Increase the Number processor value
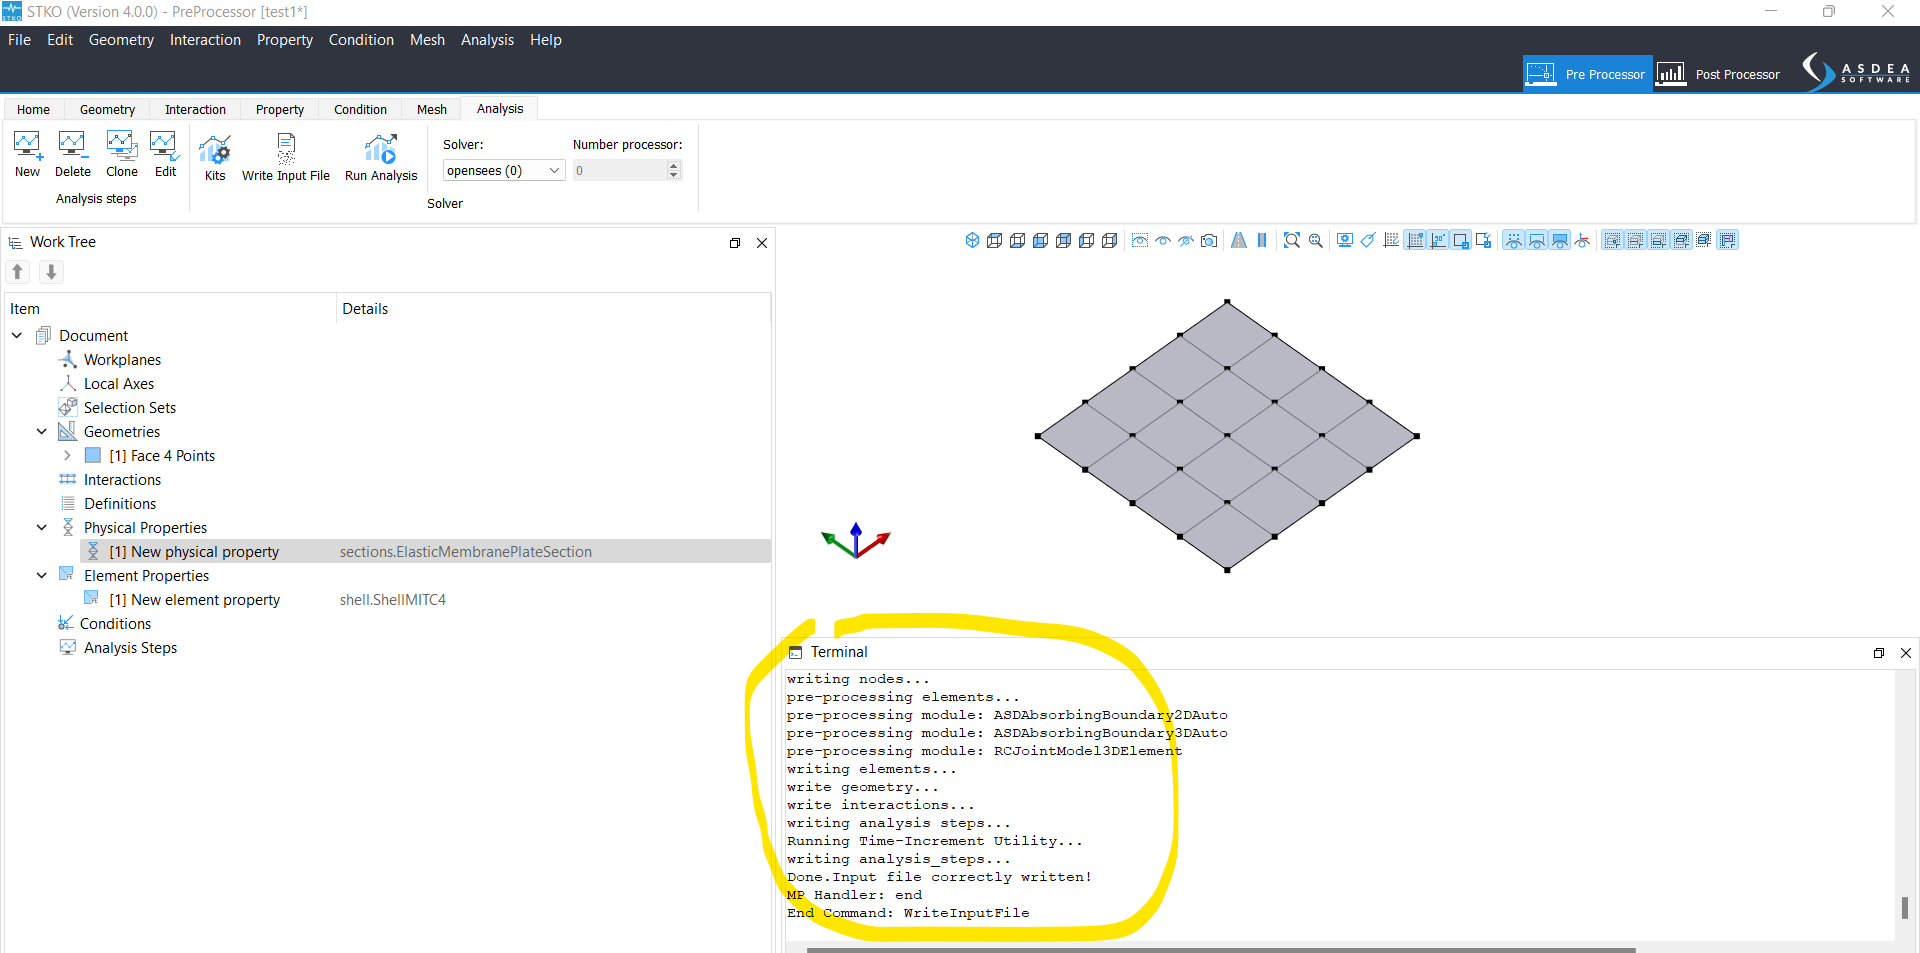Image resolution: width=1920 pixels, height=953 pixels. tap(674, 166)
